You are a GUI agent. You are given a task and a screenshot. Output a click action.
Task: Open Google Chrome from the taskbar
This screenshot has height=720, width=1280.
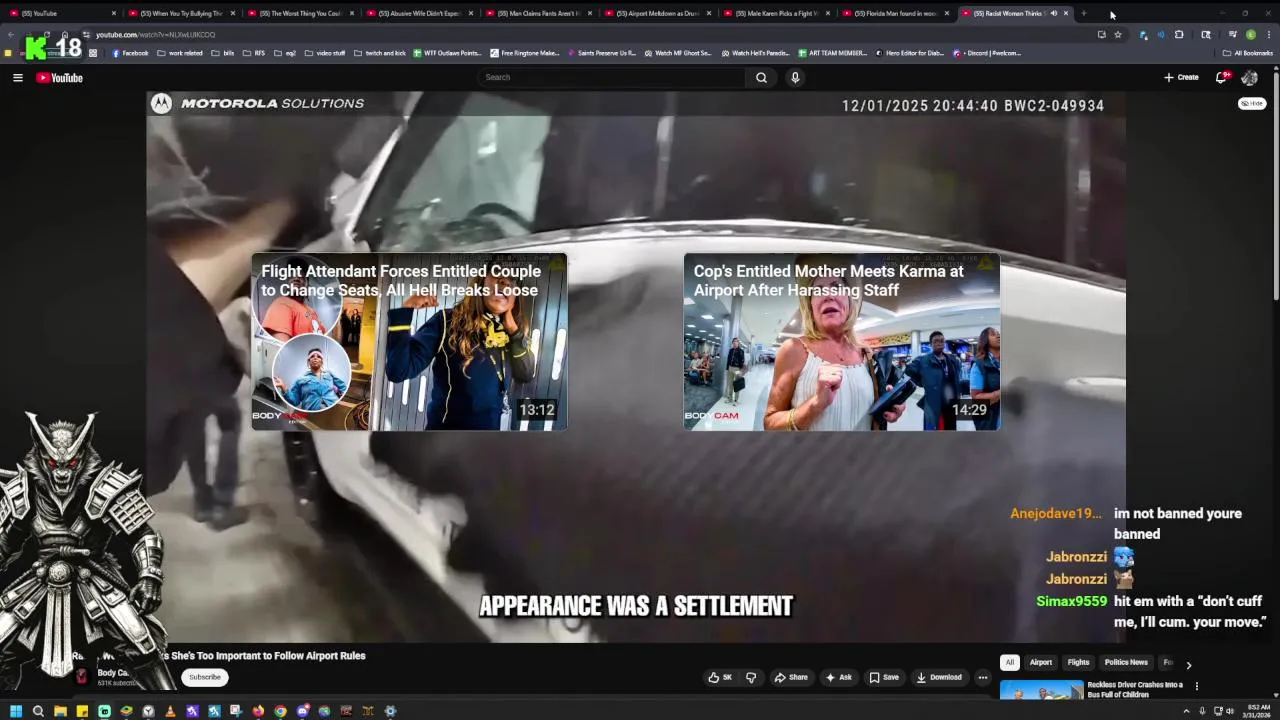[280, 711]
